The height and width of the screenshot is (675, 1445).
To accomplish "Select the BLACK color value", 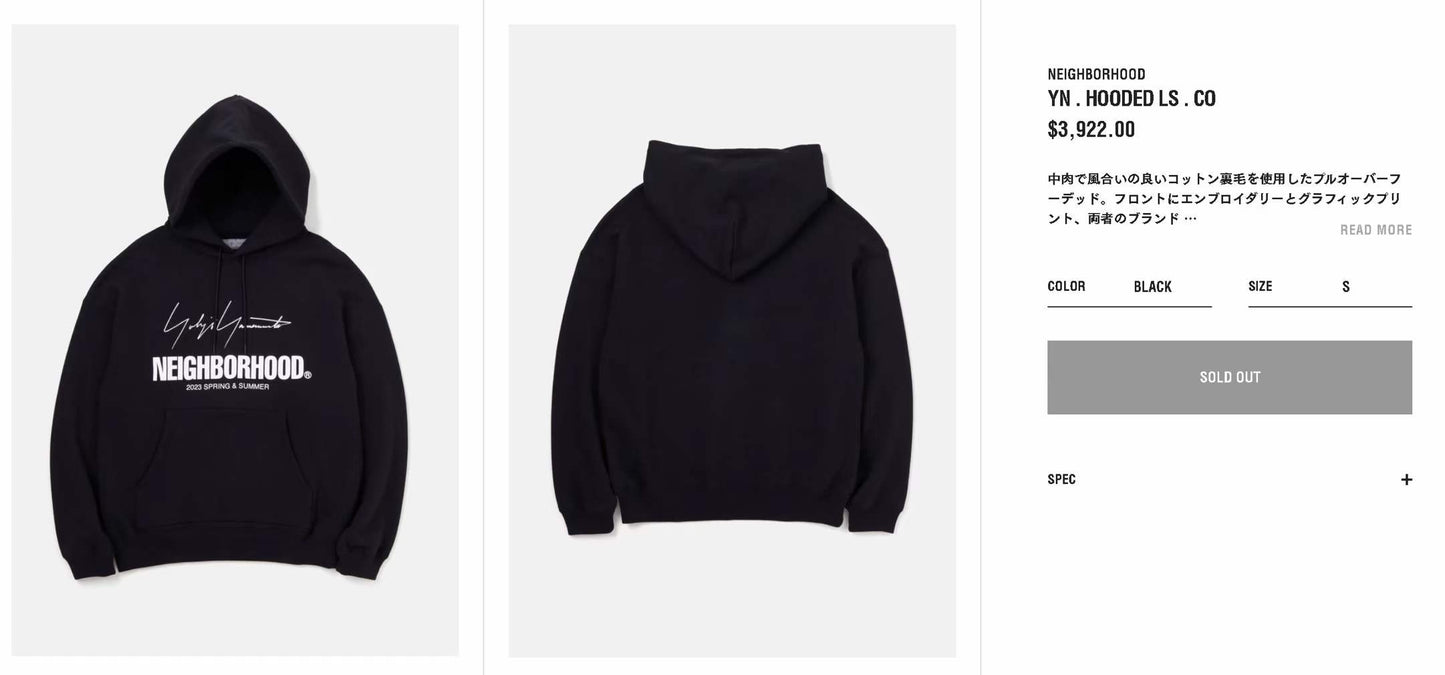I will [1152, 287].
